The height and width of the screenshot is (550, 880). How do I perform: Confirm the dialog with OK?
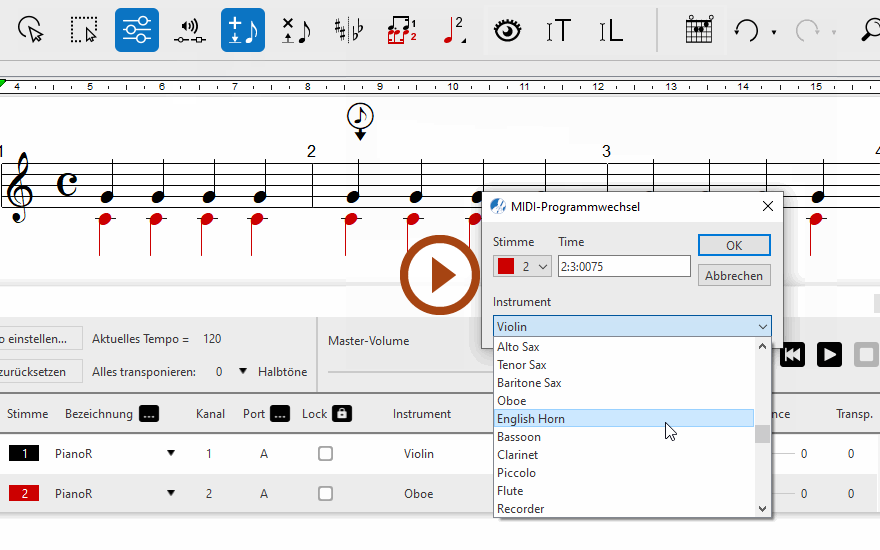point(733,245)
